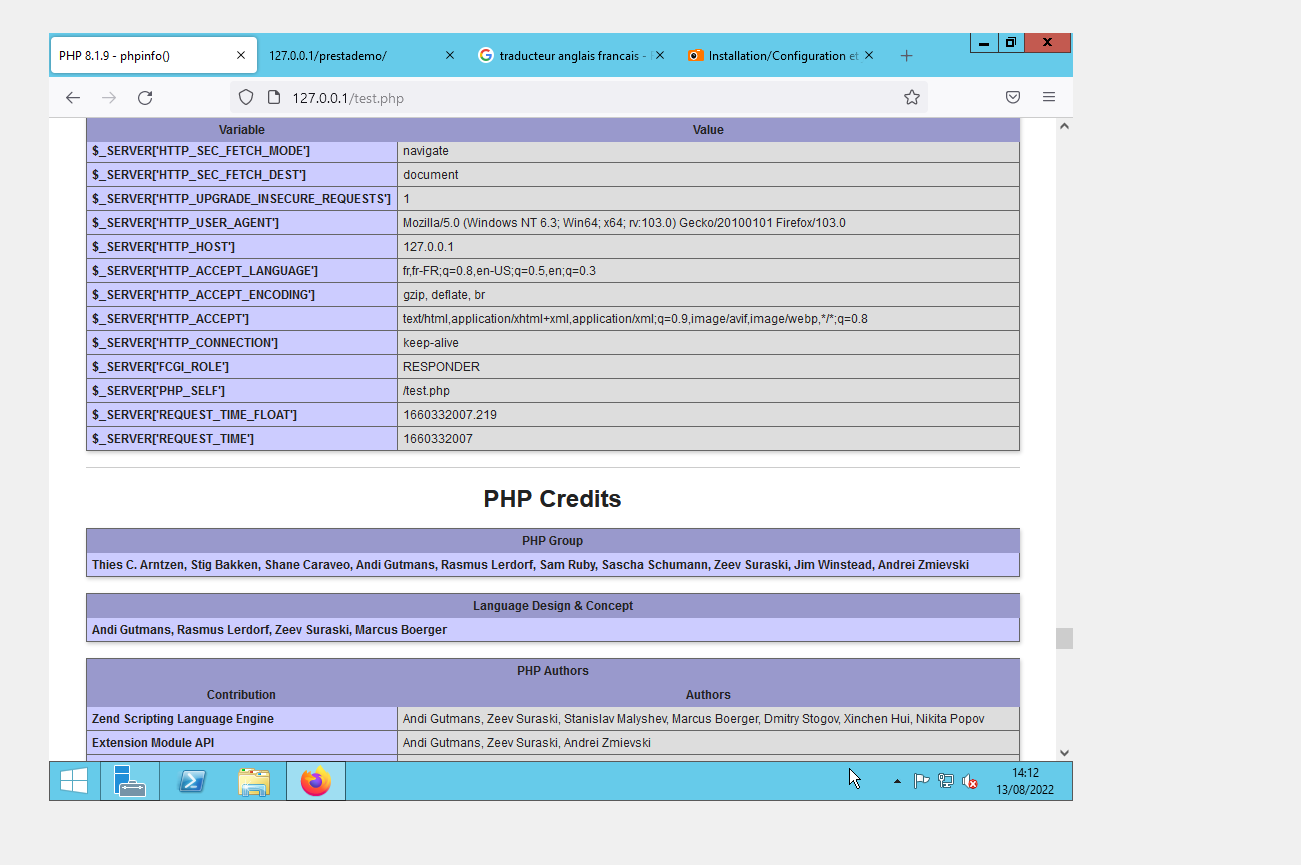Click the $_SERVER['HTTP_ACCEPT_LANGUAGE'] cell

click(x=242, y=271)
